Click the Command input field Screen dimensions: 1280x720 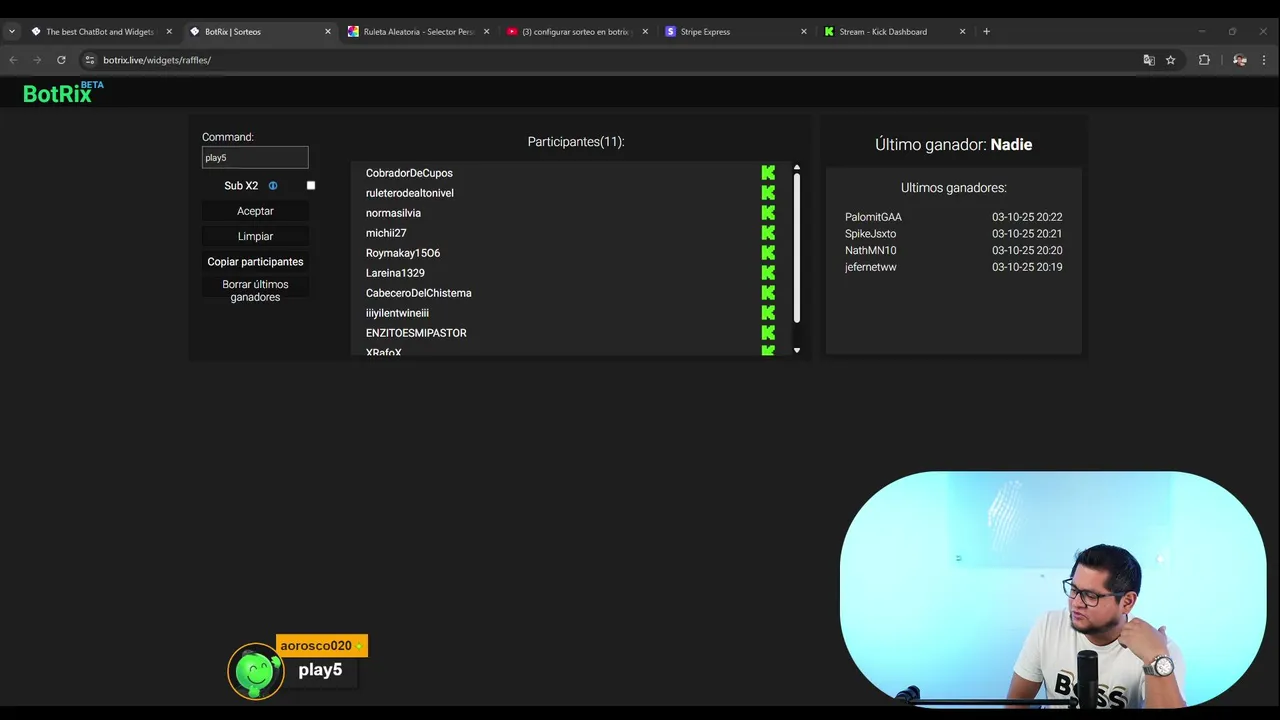(255, 157)
